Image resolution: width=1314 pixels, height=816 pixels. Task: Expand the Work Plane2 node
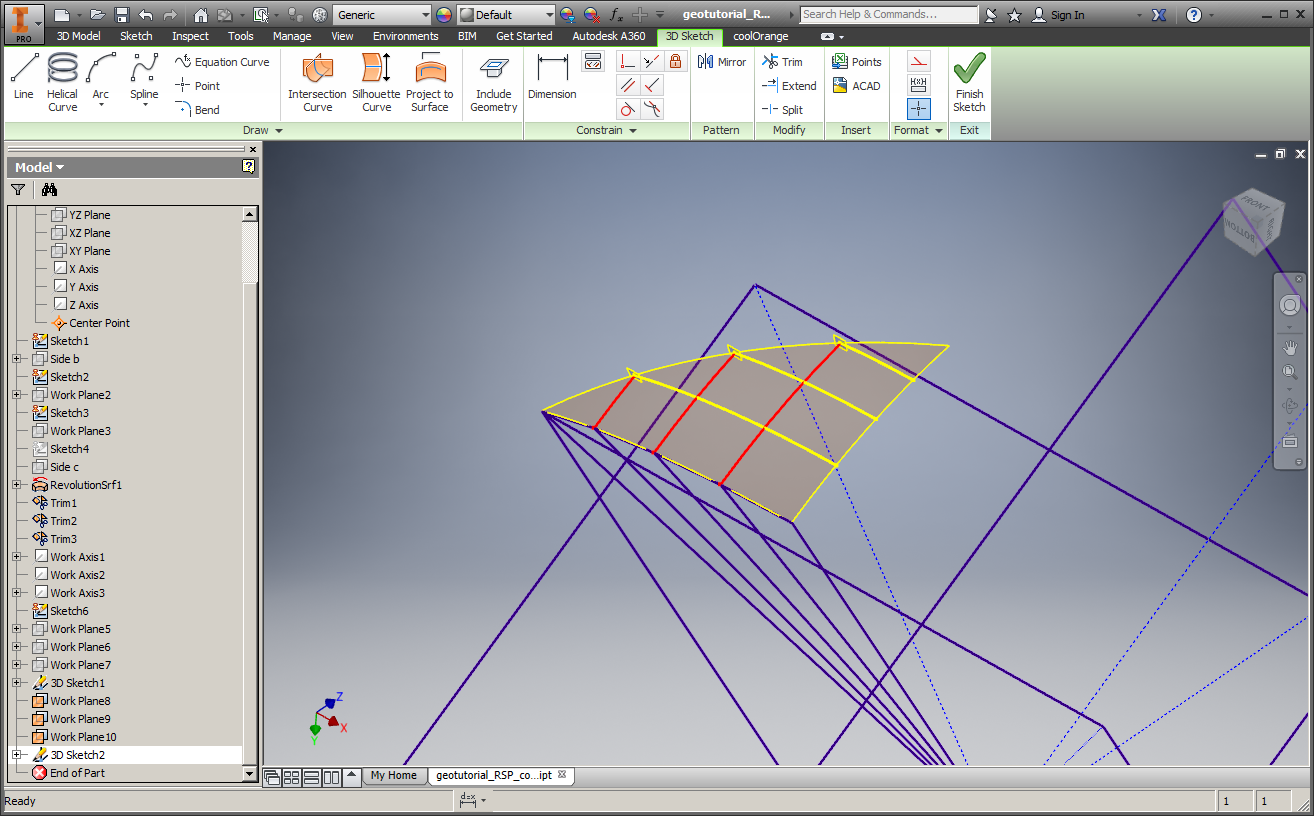(16, 395)
